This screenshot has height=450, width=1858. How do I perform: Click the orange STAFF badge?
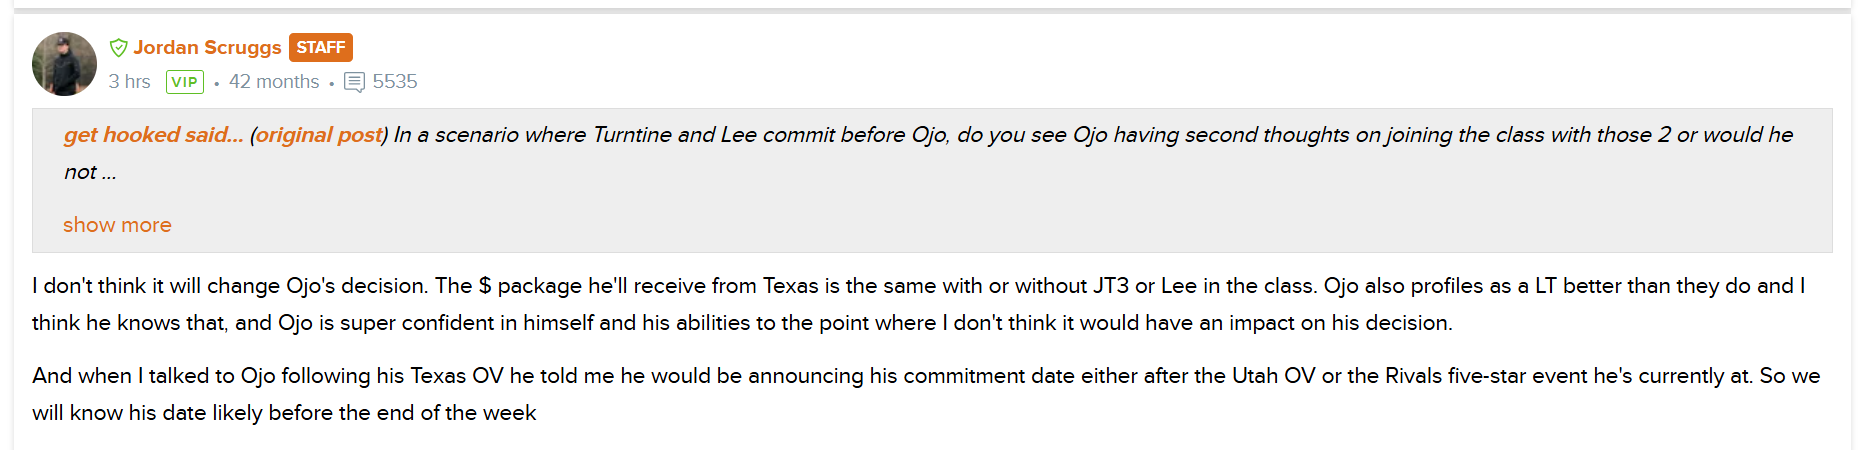[321, 47]
